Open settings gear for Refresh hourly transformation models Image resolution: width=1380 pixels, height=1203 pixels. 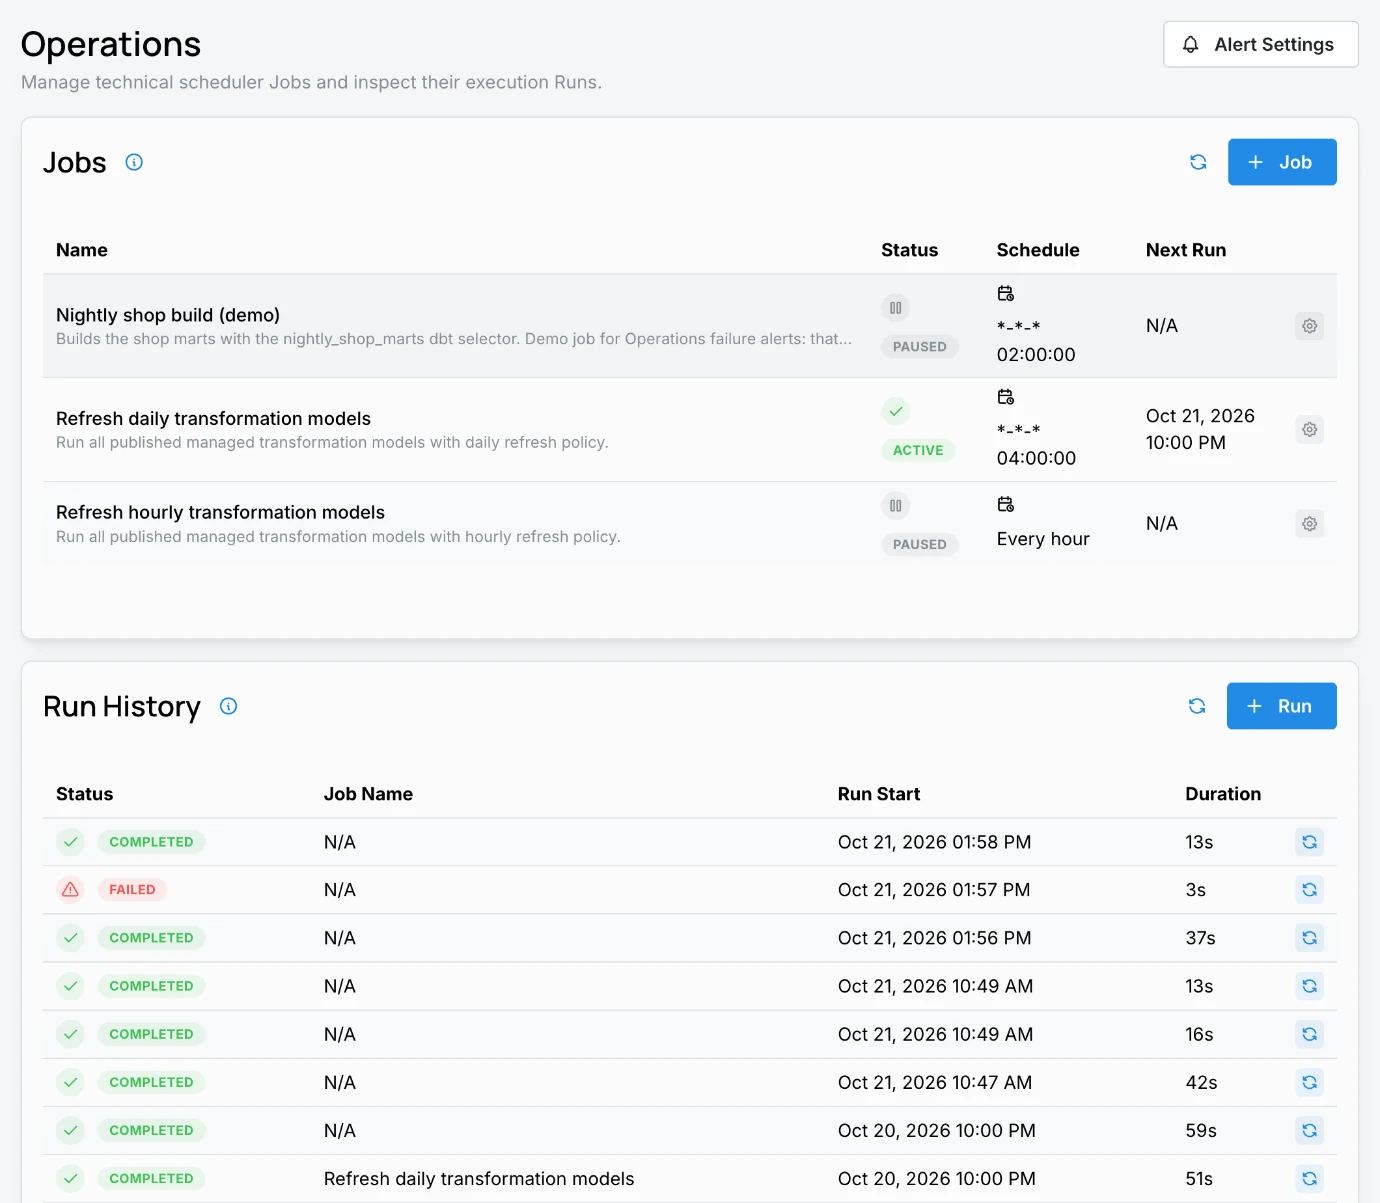tap(1309, 524)
